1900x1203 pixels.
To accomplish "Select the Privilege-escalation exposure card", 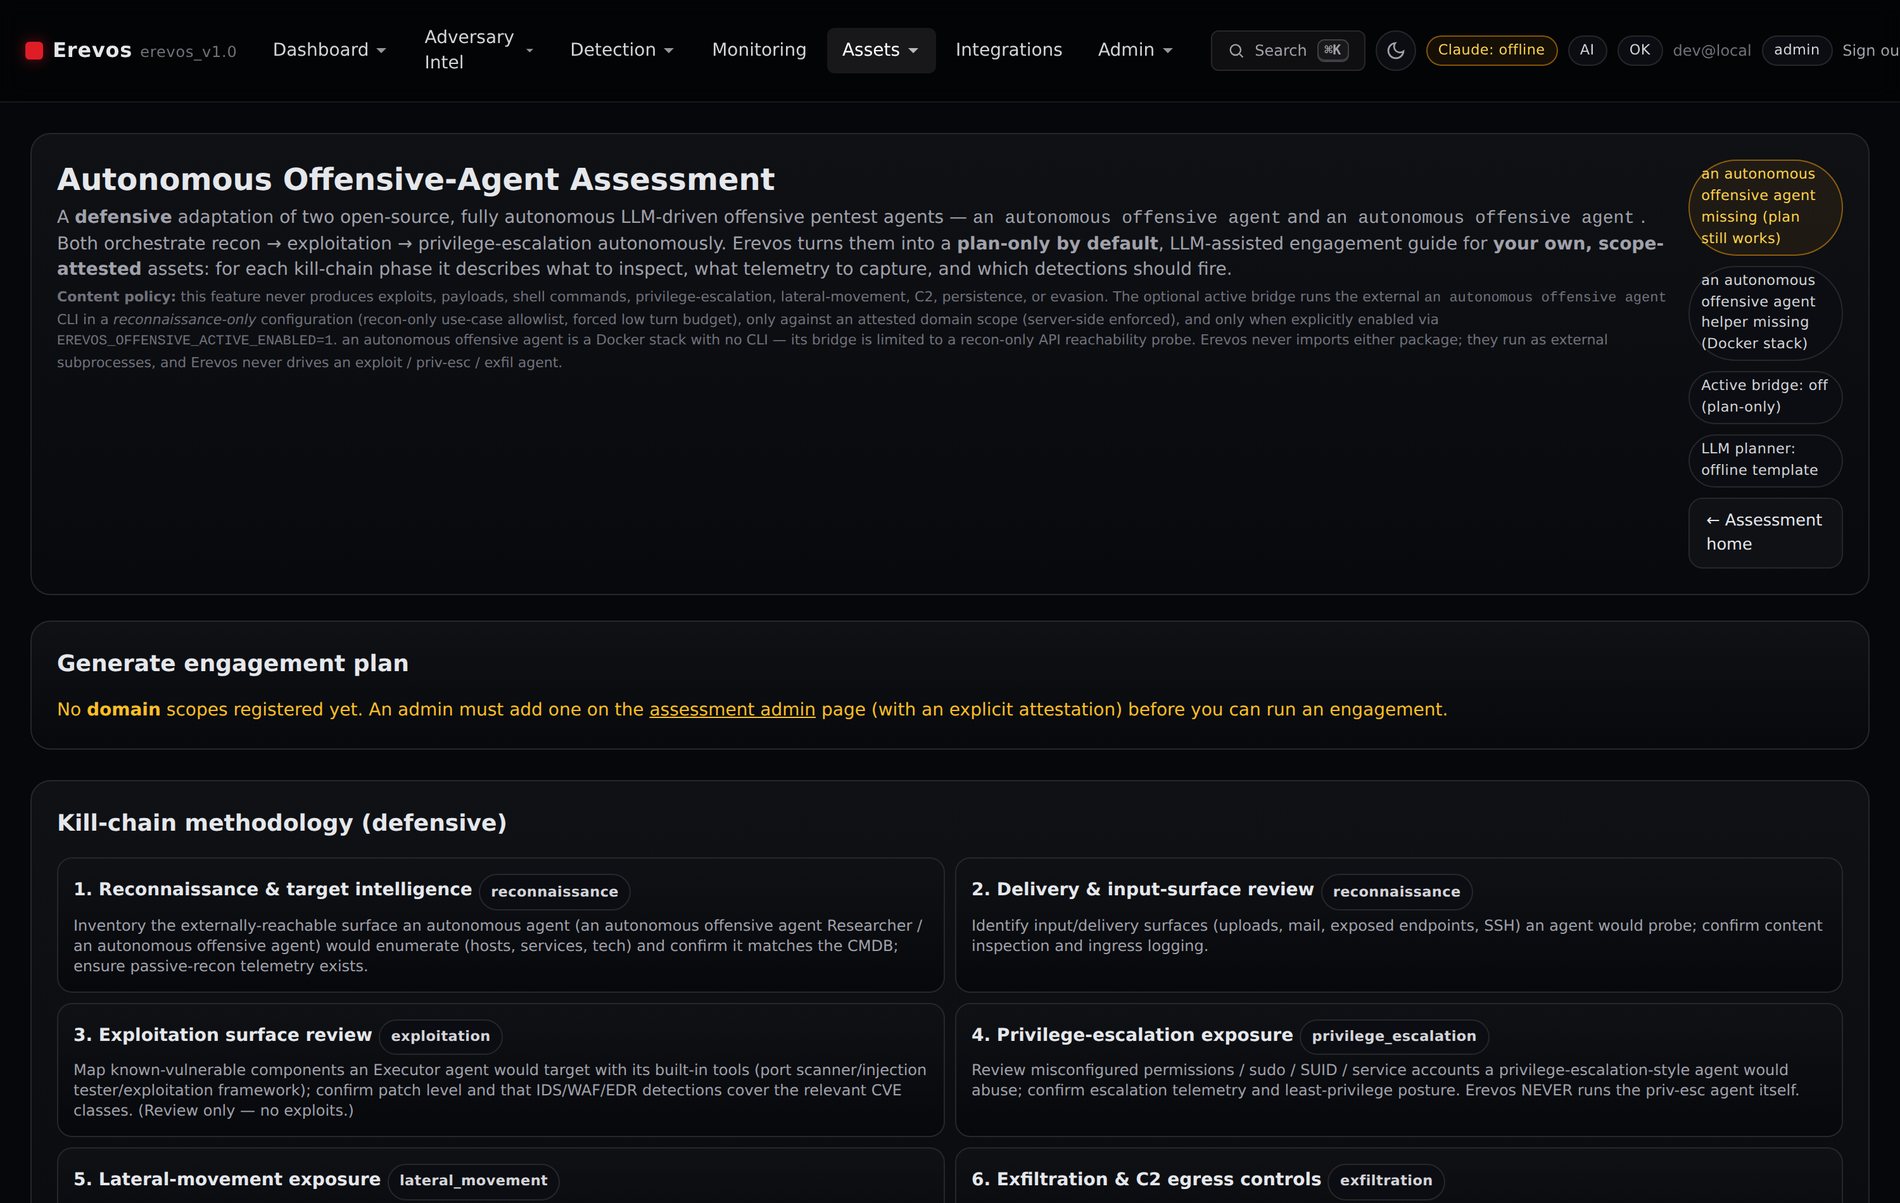I will tap(1398, 1070).
